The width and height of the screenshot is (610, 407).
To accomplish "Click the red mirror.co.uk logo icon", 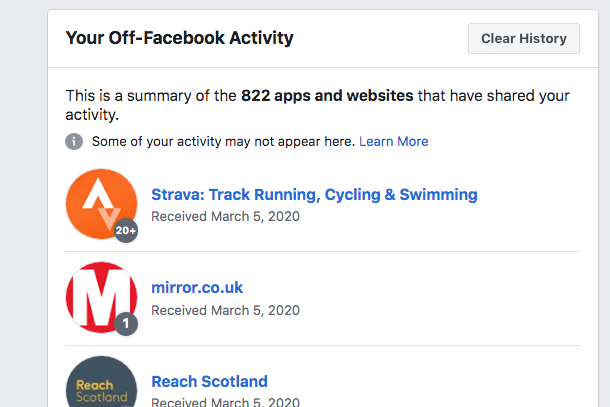I will tap(99, 297).
